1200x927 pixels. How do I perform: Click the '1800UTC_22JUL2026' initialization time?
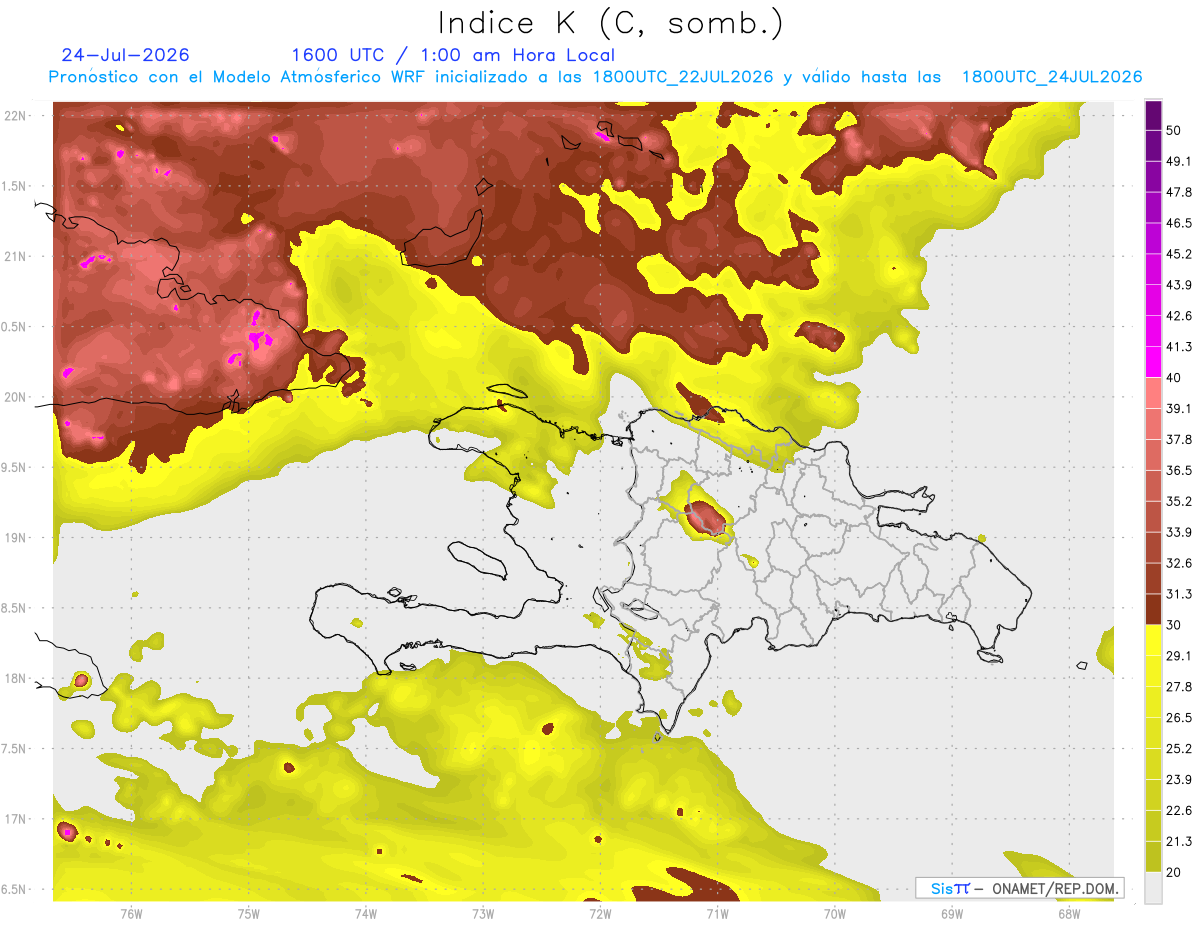tap(683, 77)
